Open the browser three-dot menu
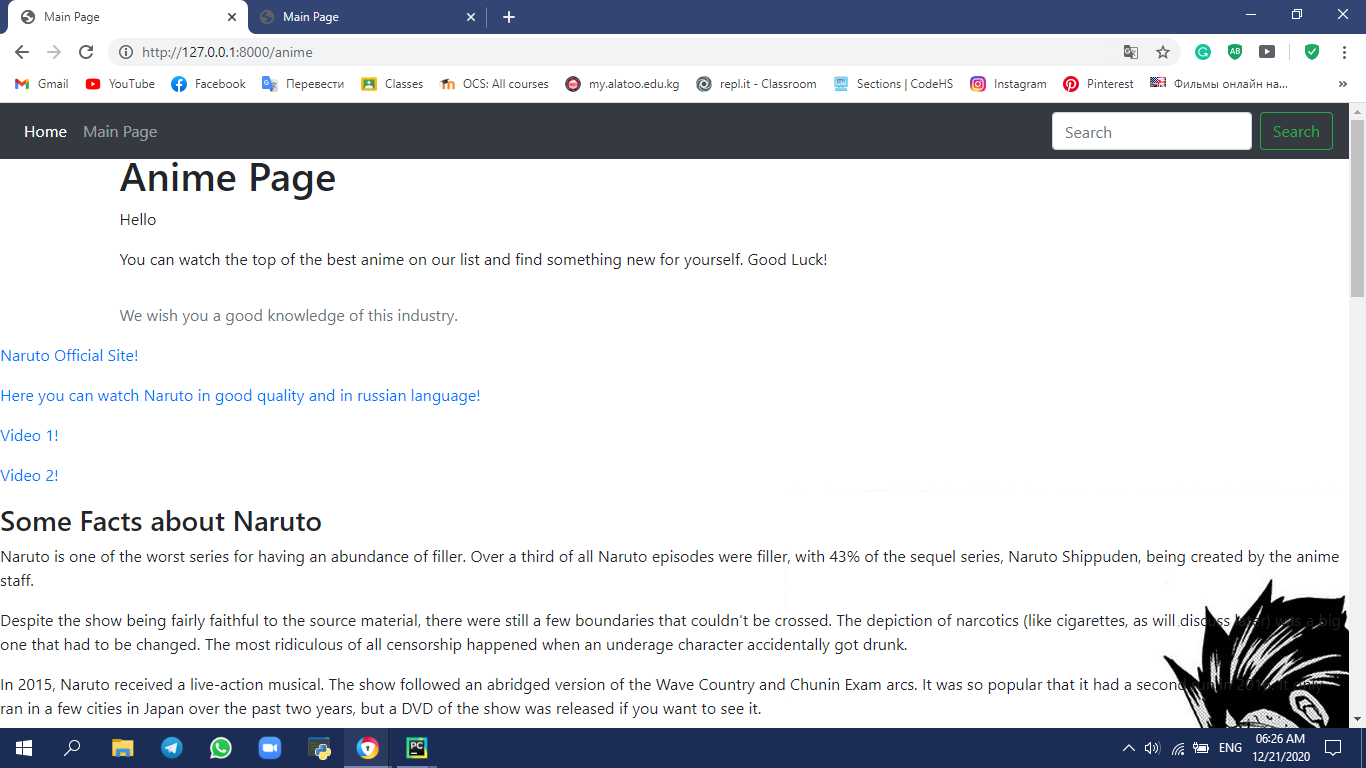Viewport: 1366px width, 768px height. tap(1344, 52)
